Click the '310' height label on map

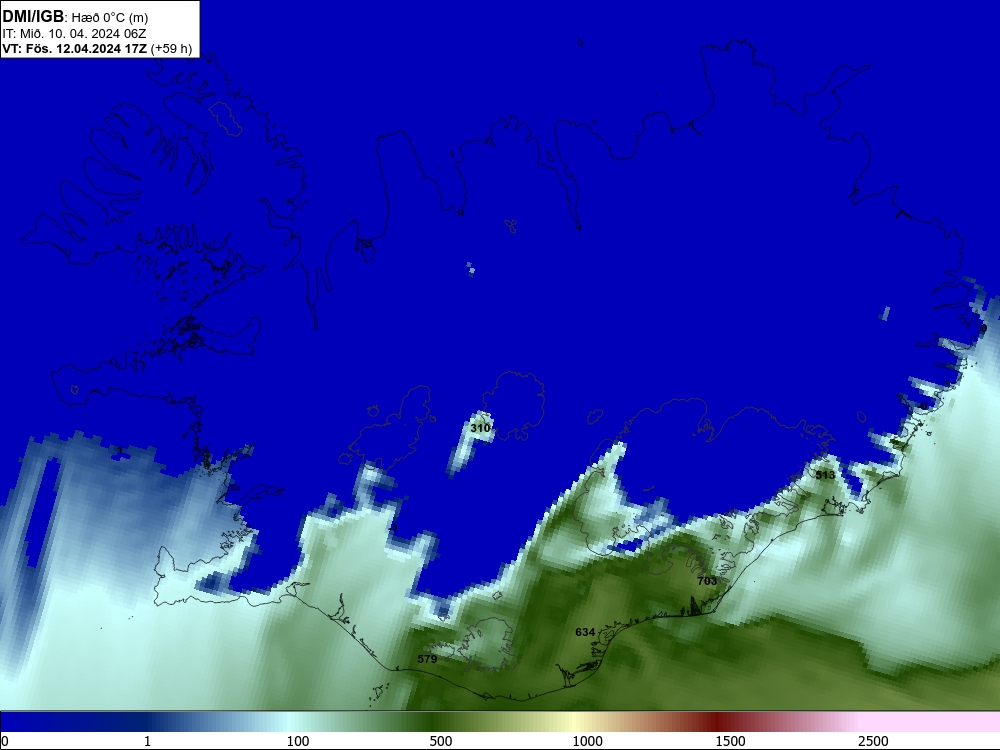pos(480,428)
